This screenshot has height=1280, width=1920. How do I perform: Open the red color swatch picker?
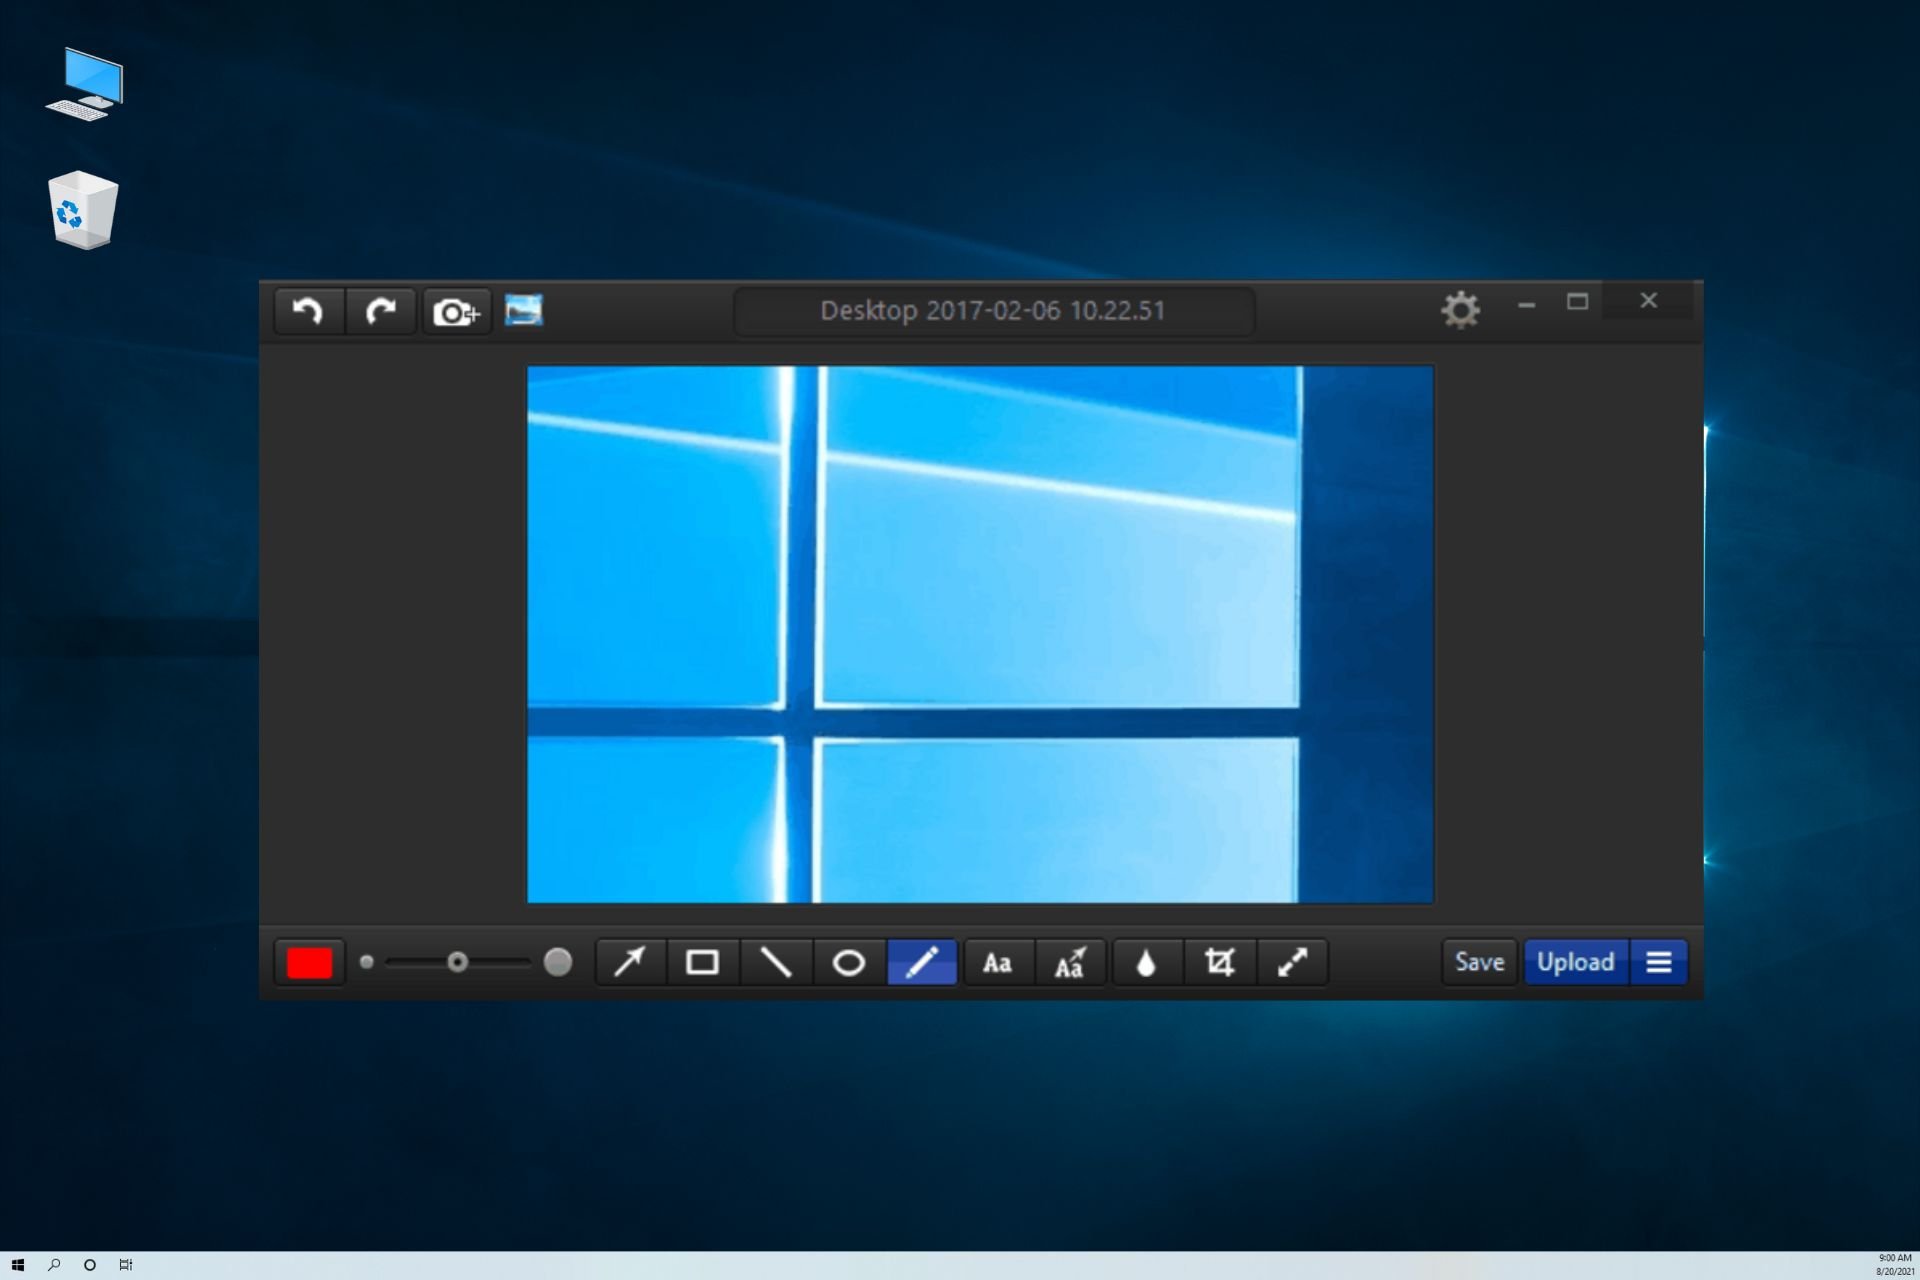tap(309, 962)
